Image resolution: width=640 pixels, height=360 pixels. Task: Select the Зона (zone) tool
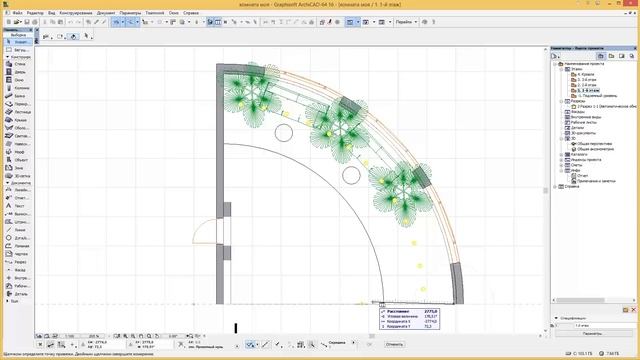(x=17, y=168)
